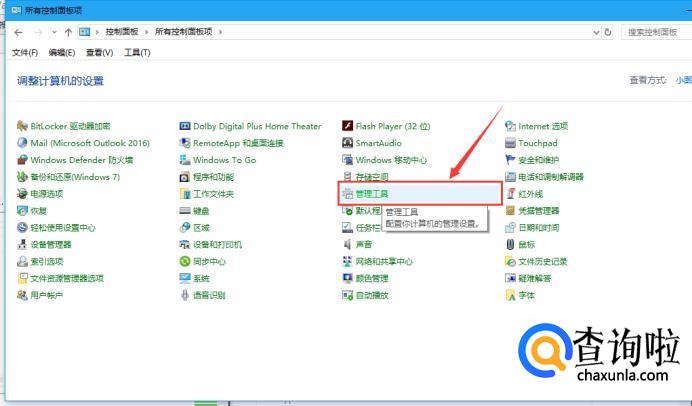
Task: Expand the chevron after 所有控制面板项
Action: [x=220, y=32]
